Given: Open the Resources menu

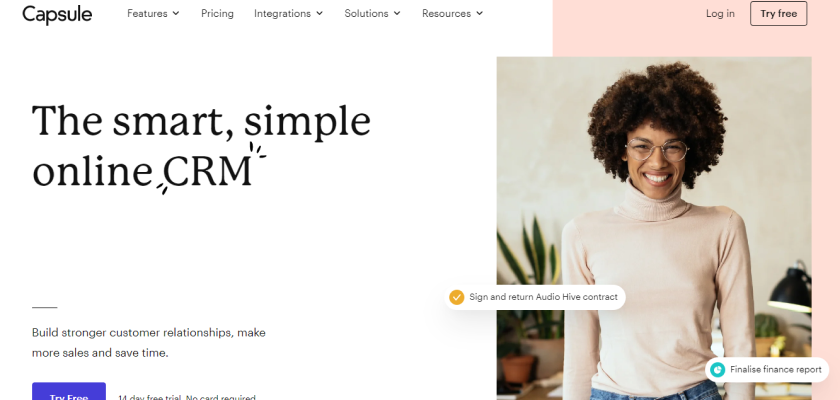Looking at the screenshot, I should (452, 13).
